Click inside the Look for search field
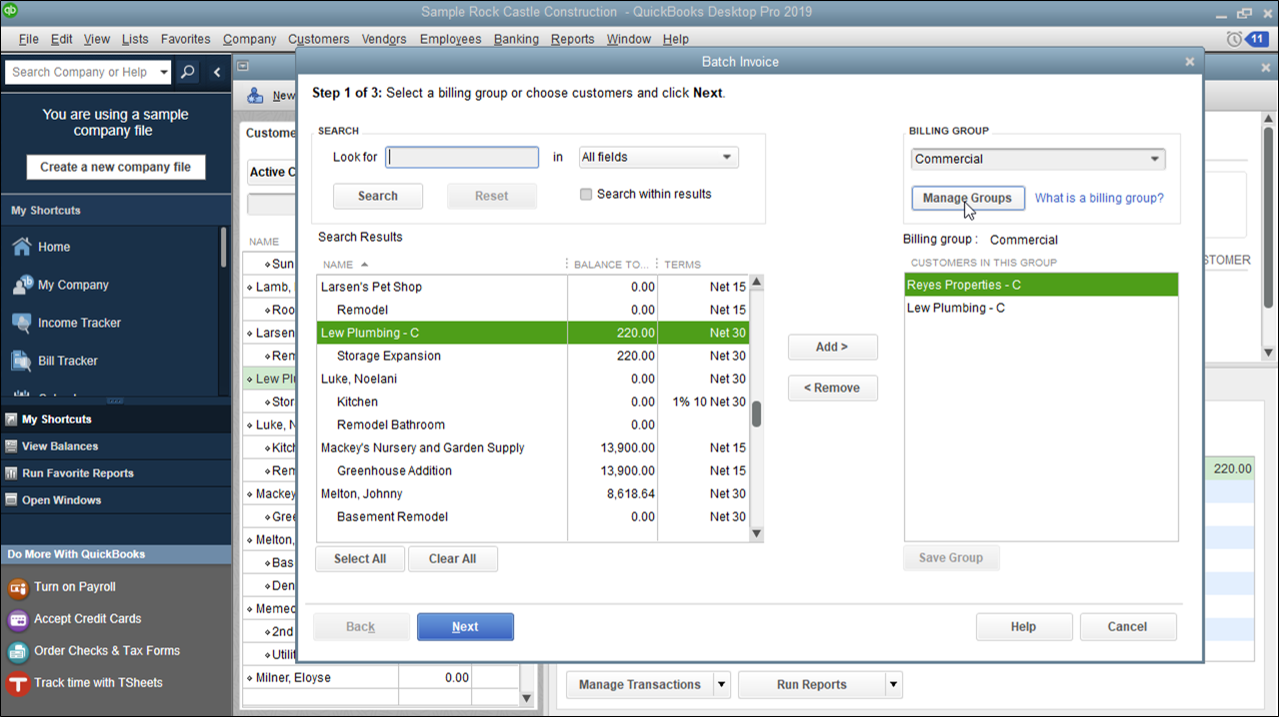This screenshot has height=717, width=1279. click(x=461, y=157)
